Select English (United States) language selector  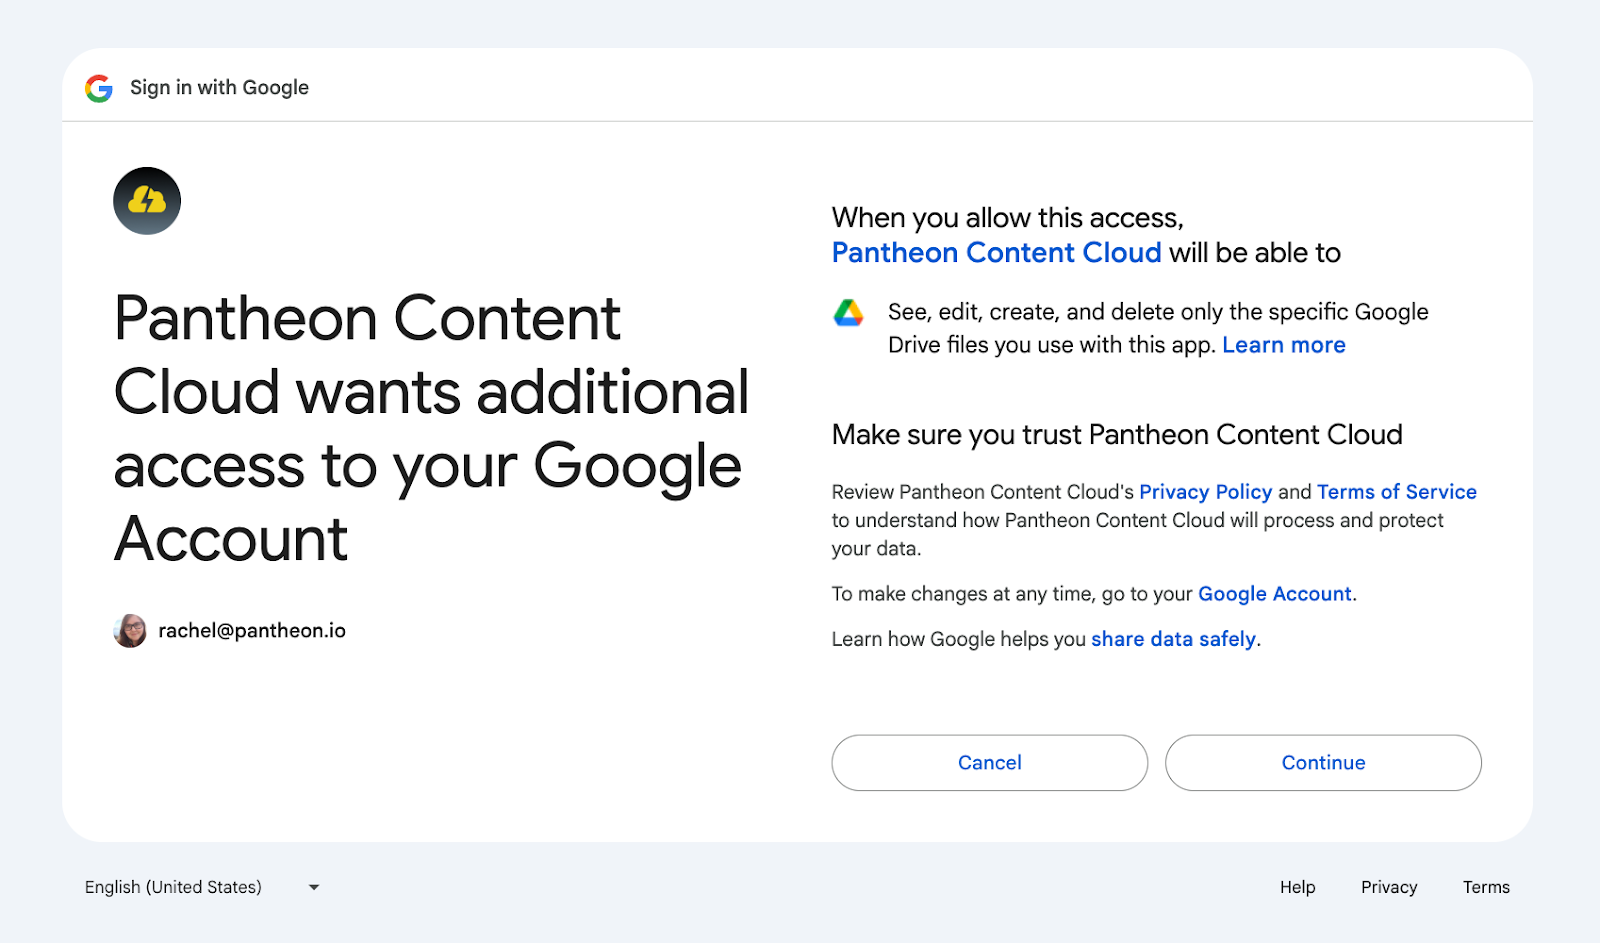point(173,887)
